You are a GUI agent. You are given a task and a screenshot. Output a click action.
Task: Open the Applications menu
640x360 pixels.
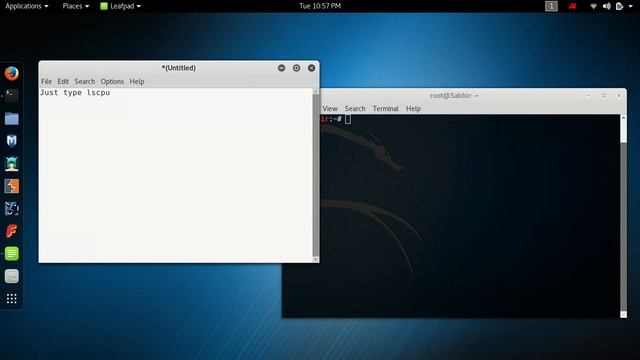(27, 6)
